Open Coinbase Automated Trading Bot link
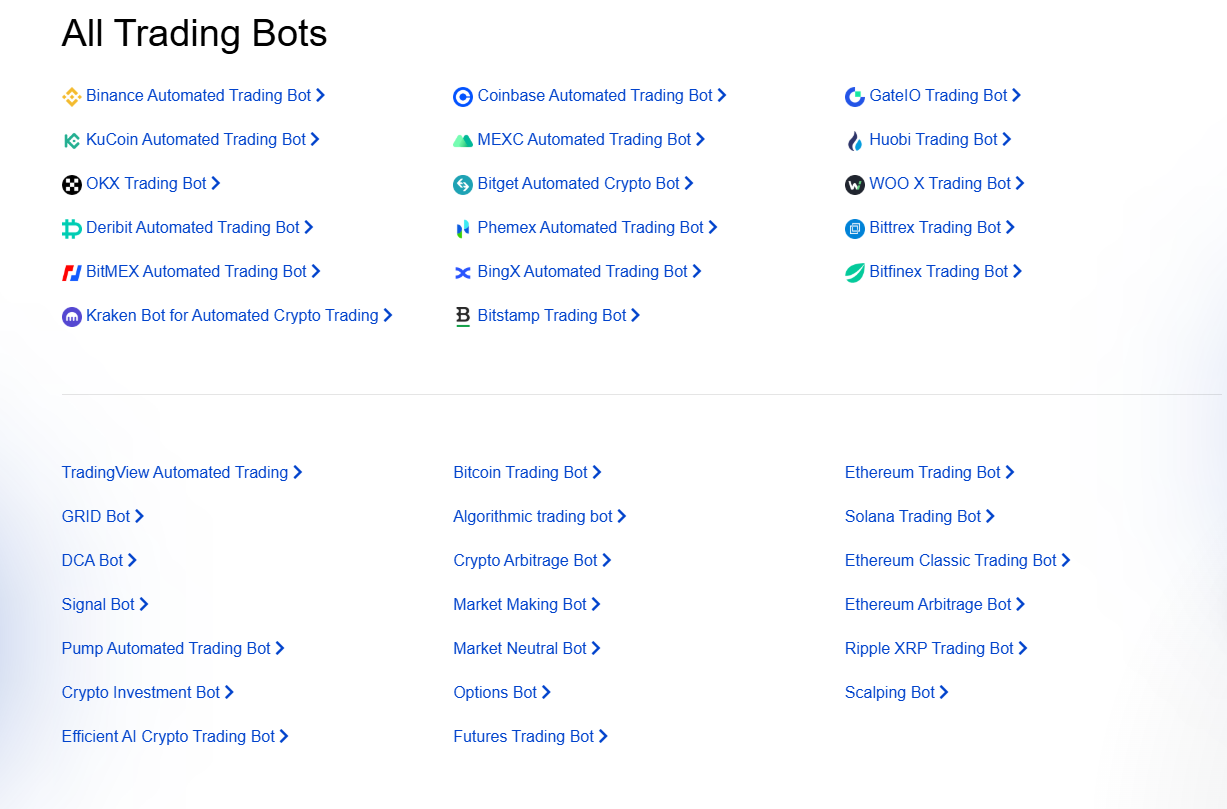This screenshot has width=1227, height=809. click(x=602, y=96)
